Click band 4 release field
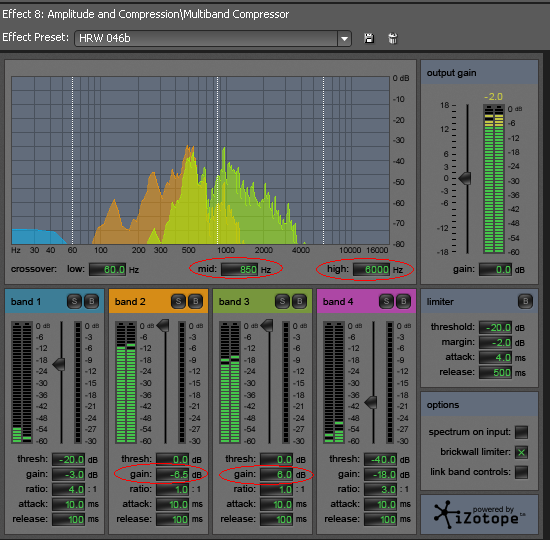550x540 pixels. [x=381, y=519]
